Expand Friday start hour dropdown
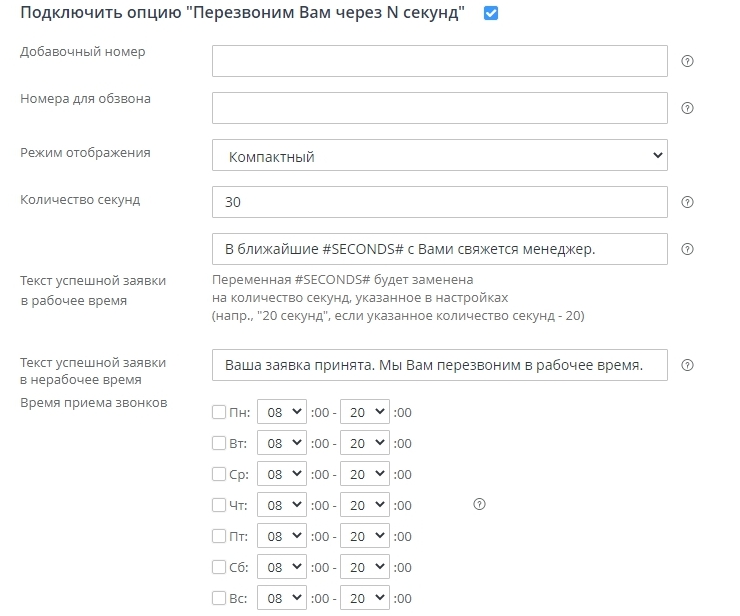Screen dimensions: 740x616 tap(284, 536)
